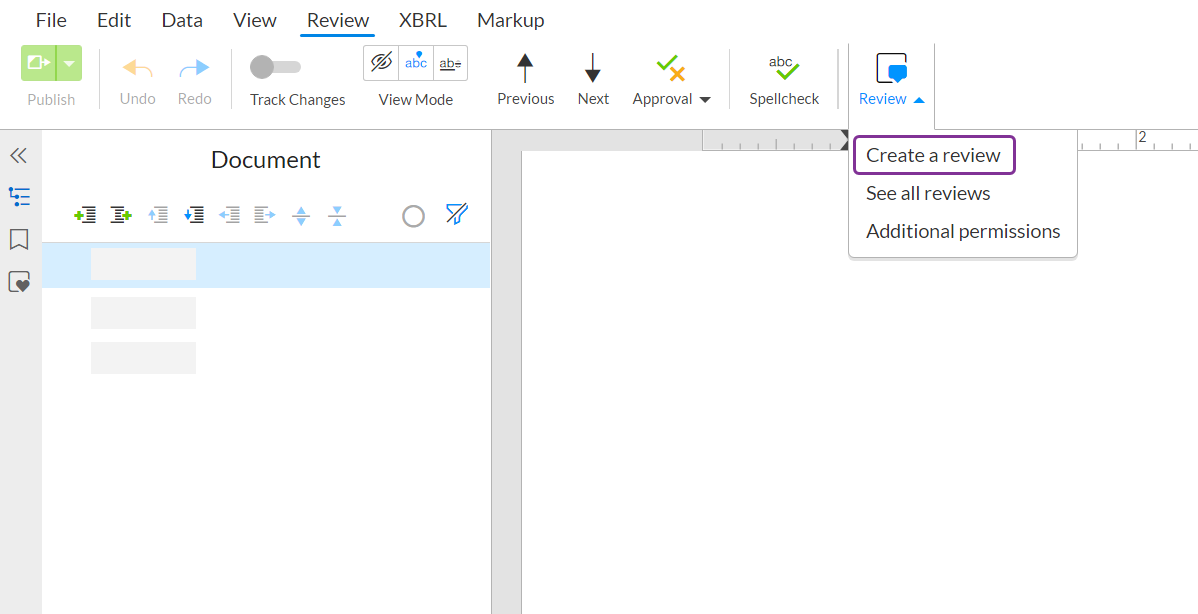
Task: Toggle the abc view mode option
Action: click(415, 61)
